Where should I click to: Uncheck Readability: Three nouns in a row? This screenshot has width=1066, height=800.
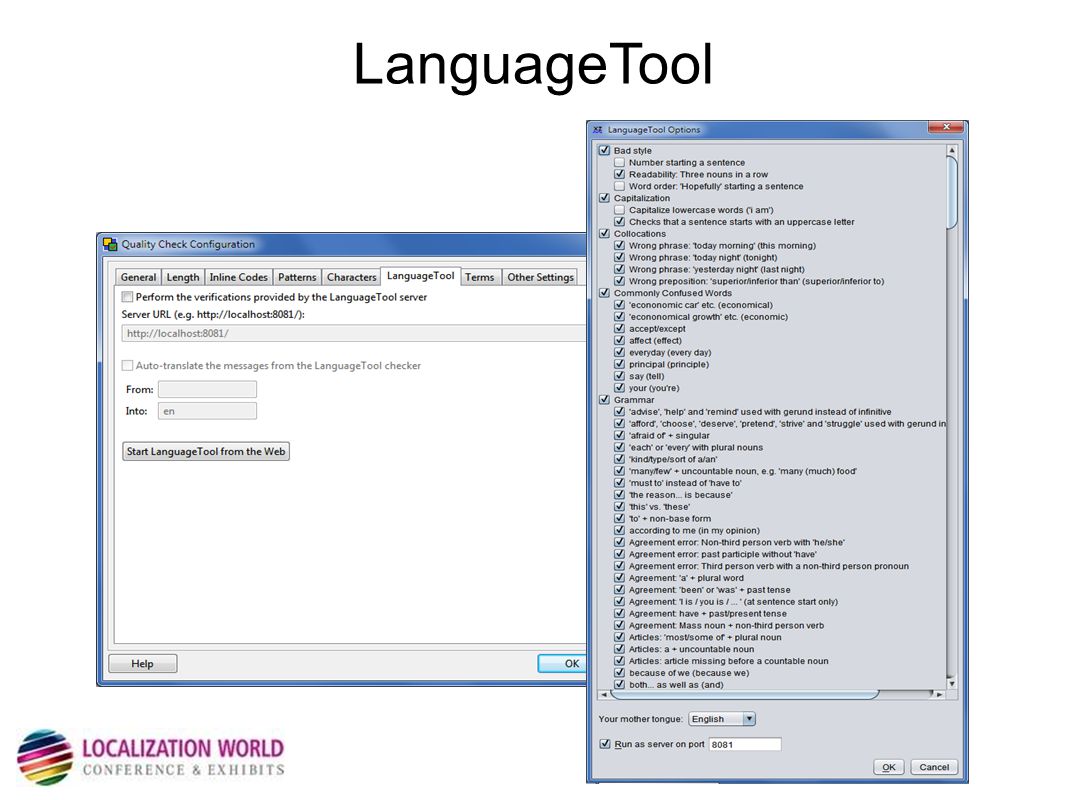(x=619, y=174)
